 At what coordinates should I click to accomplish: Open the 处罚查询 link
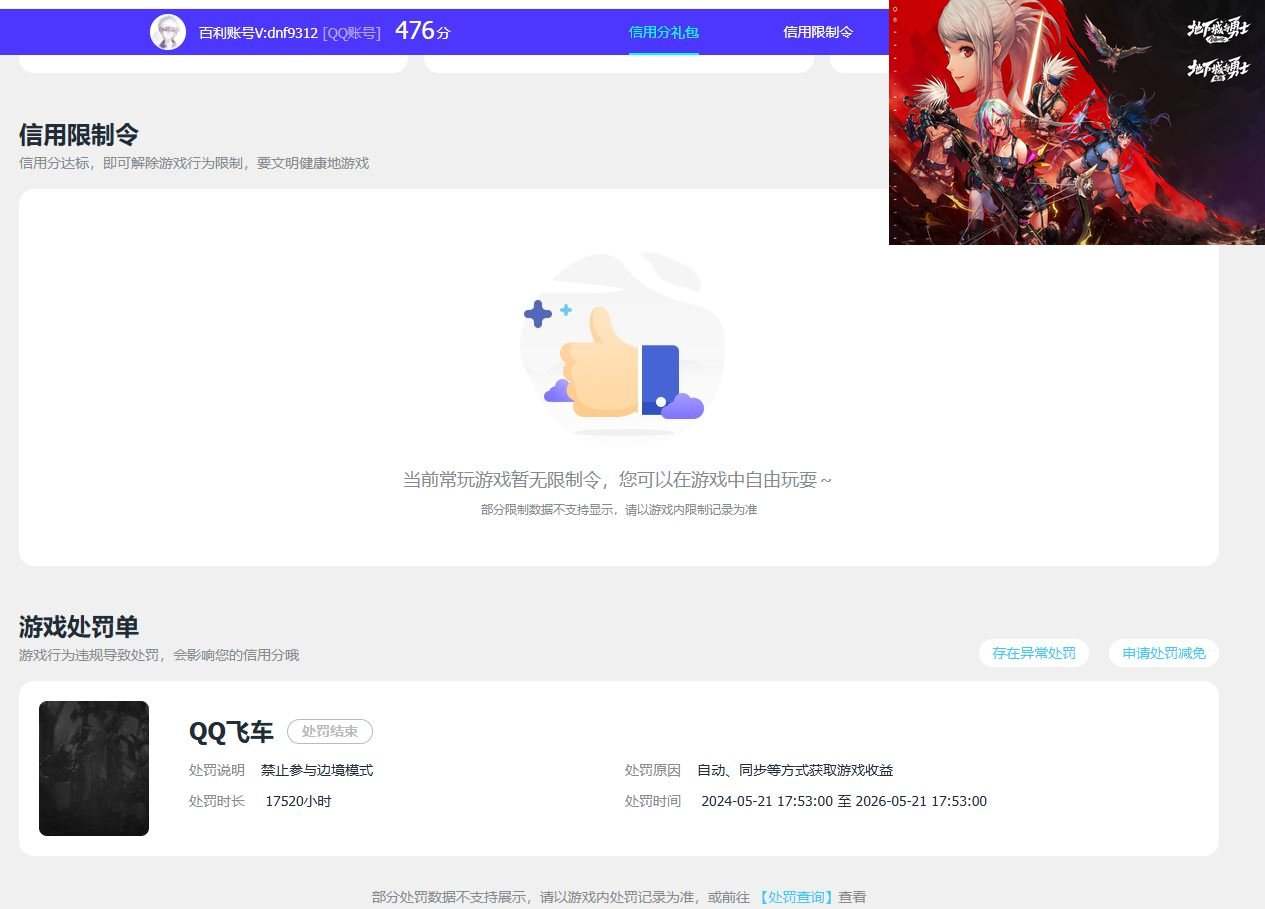point(796,897)
